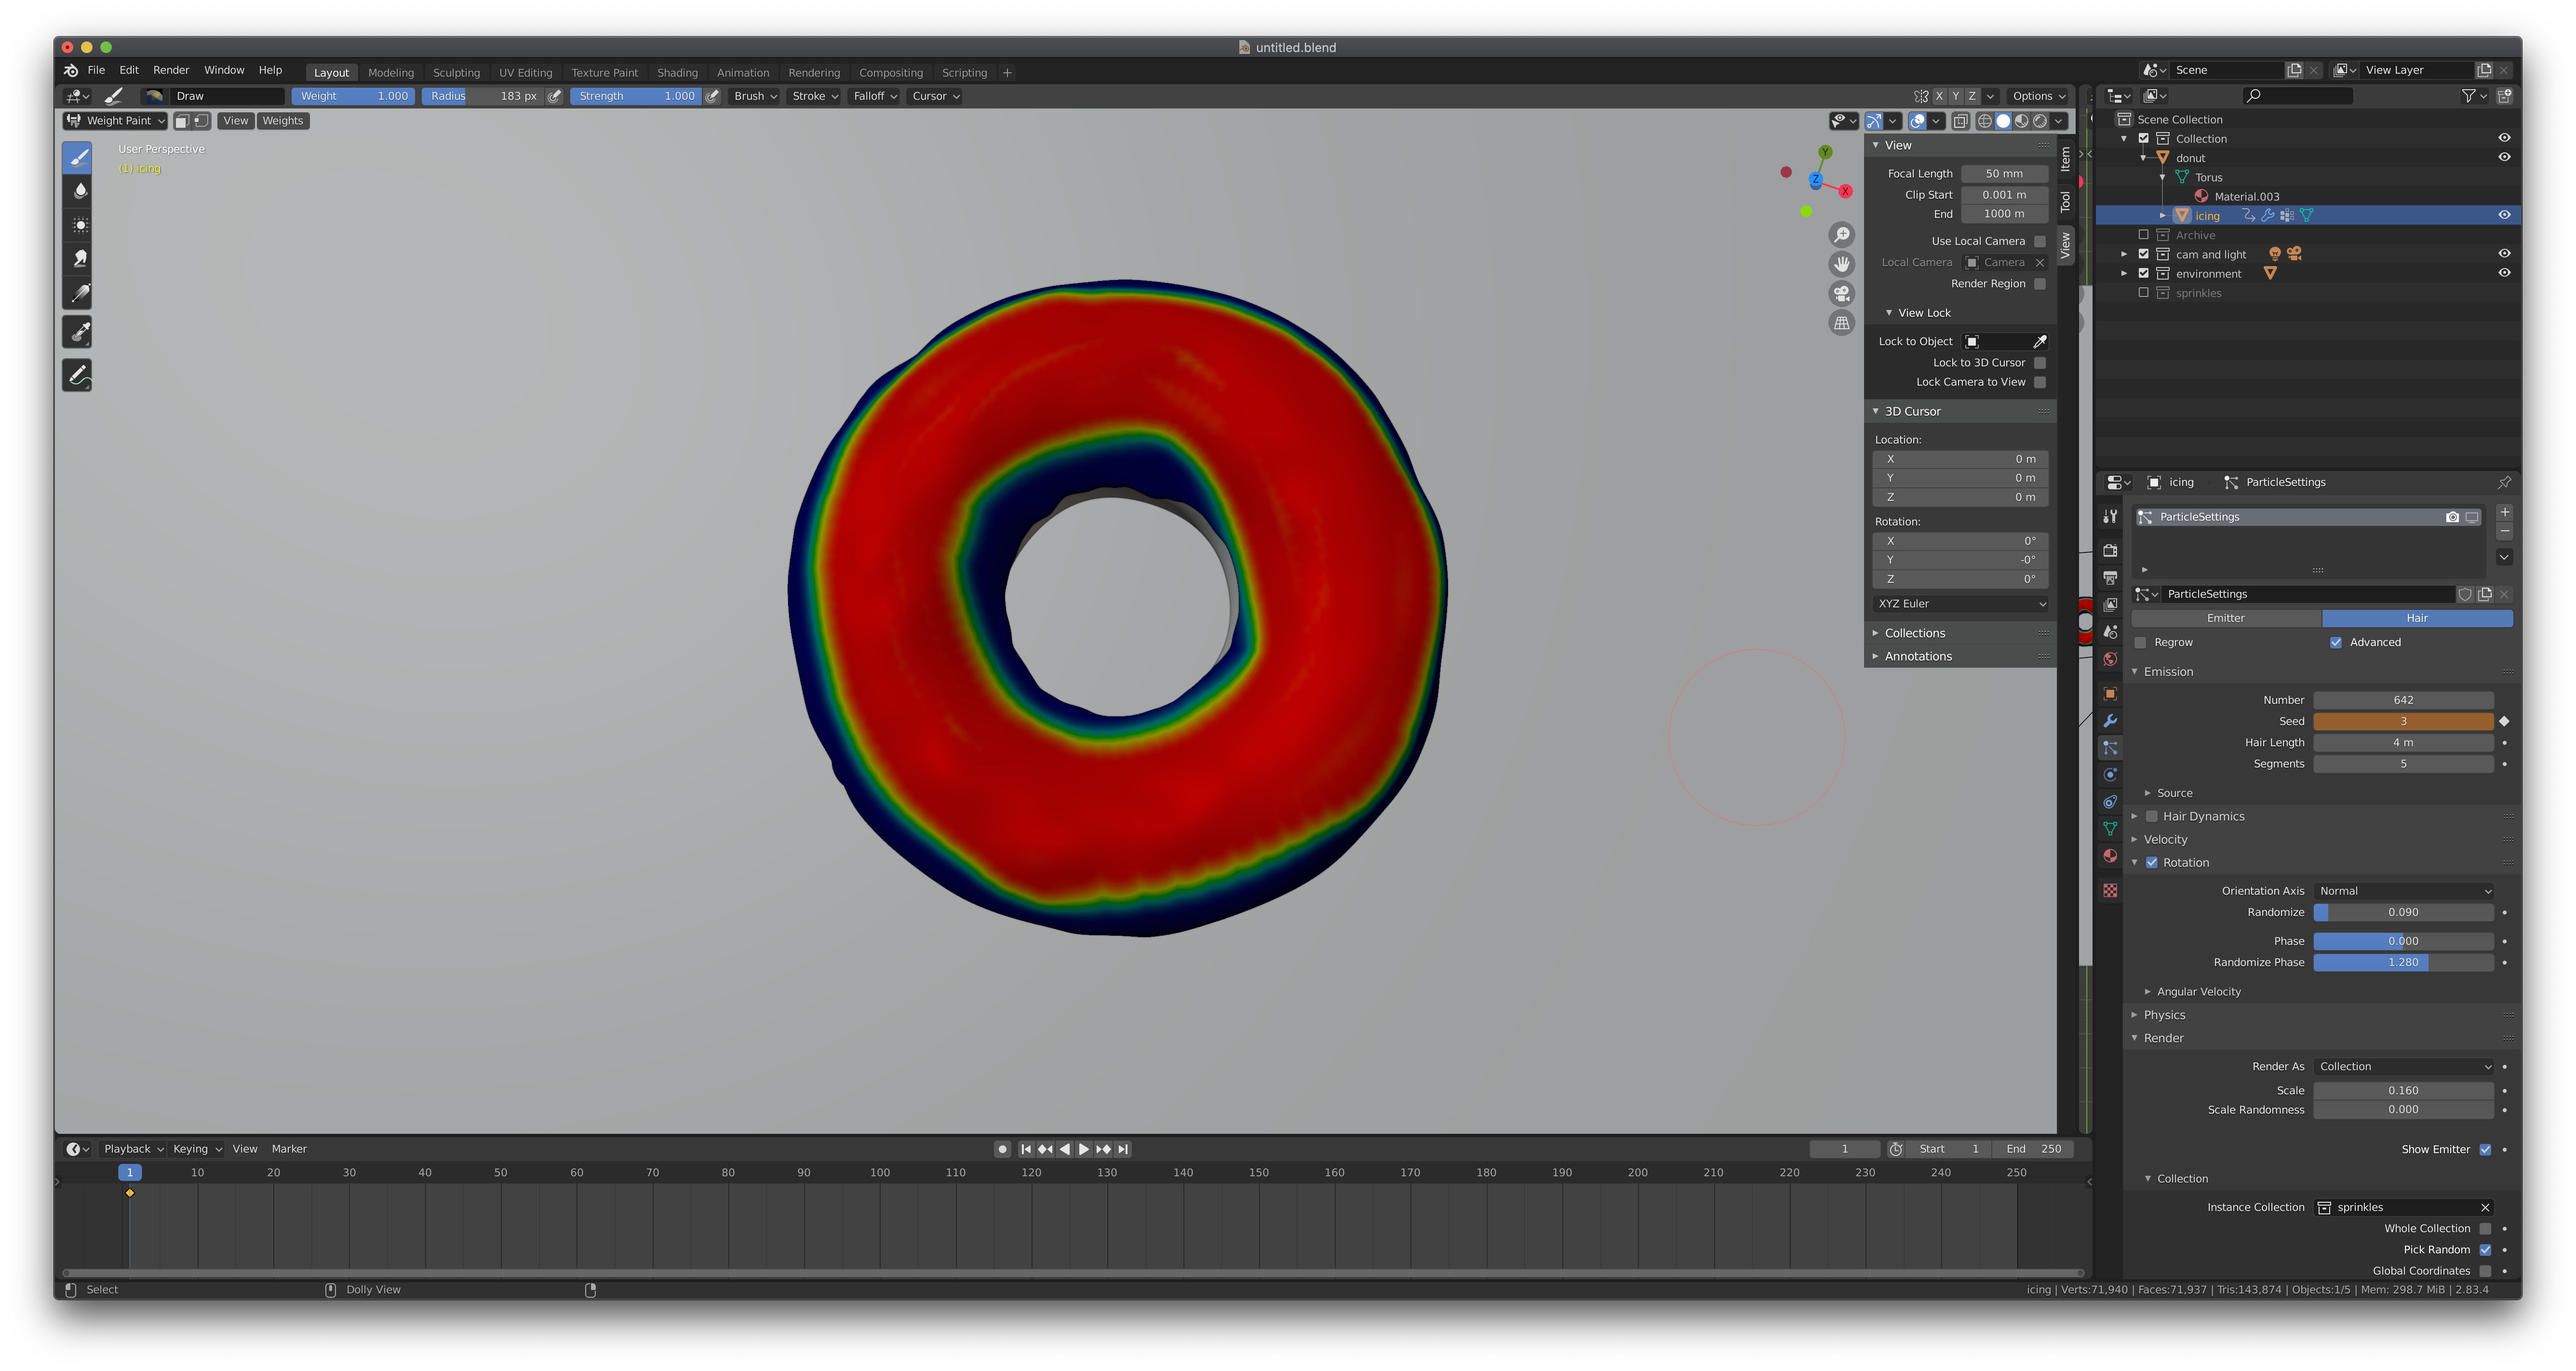
Task: Expand the Velocity panel
Action: tap(2165, 839)
